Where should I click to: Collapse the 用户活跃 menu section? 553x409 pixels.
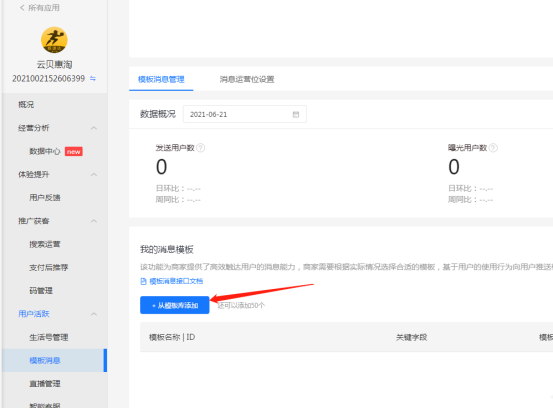[x=94, y=314]
